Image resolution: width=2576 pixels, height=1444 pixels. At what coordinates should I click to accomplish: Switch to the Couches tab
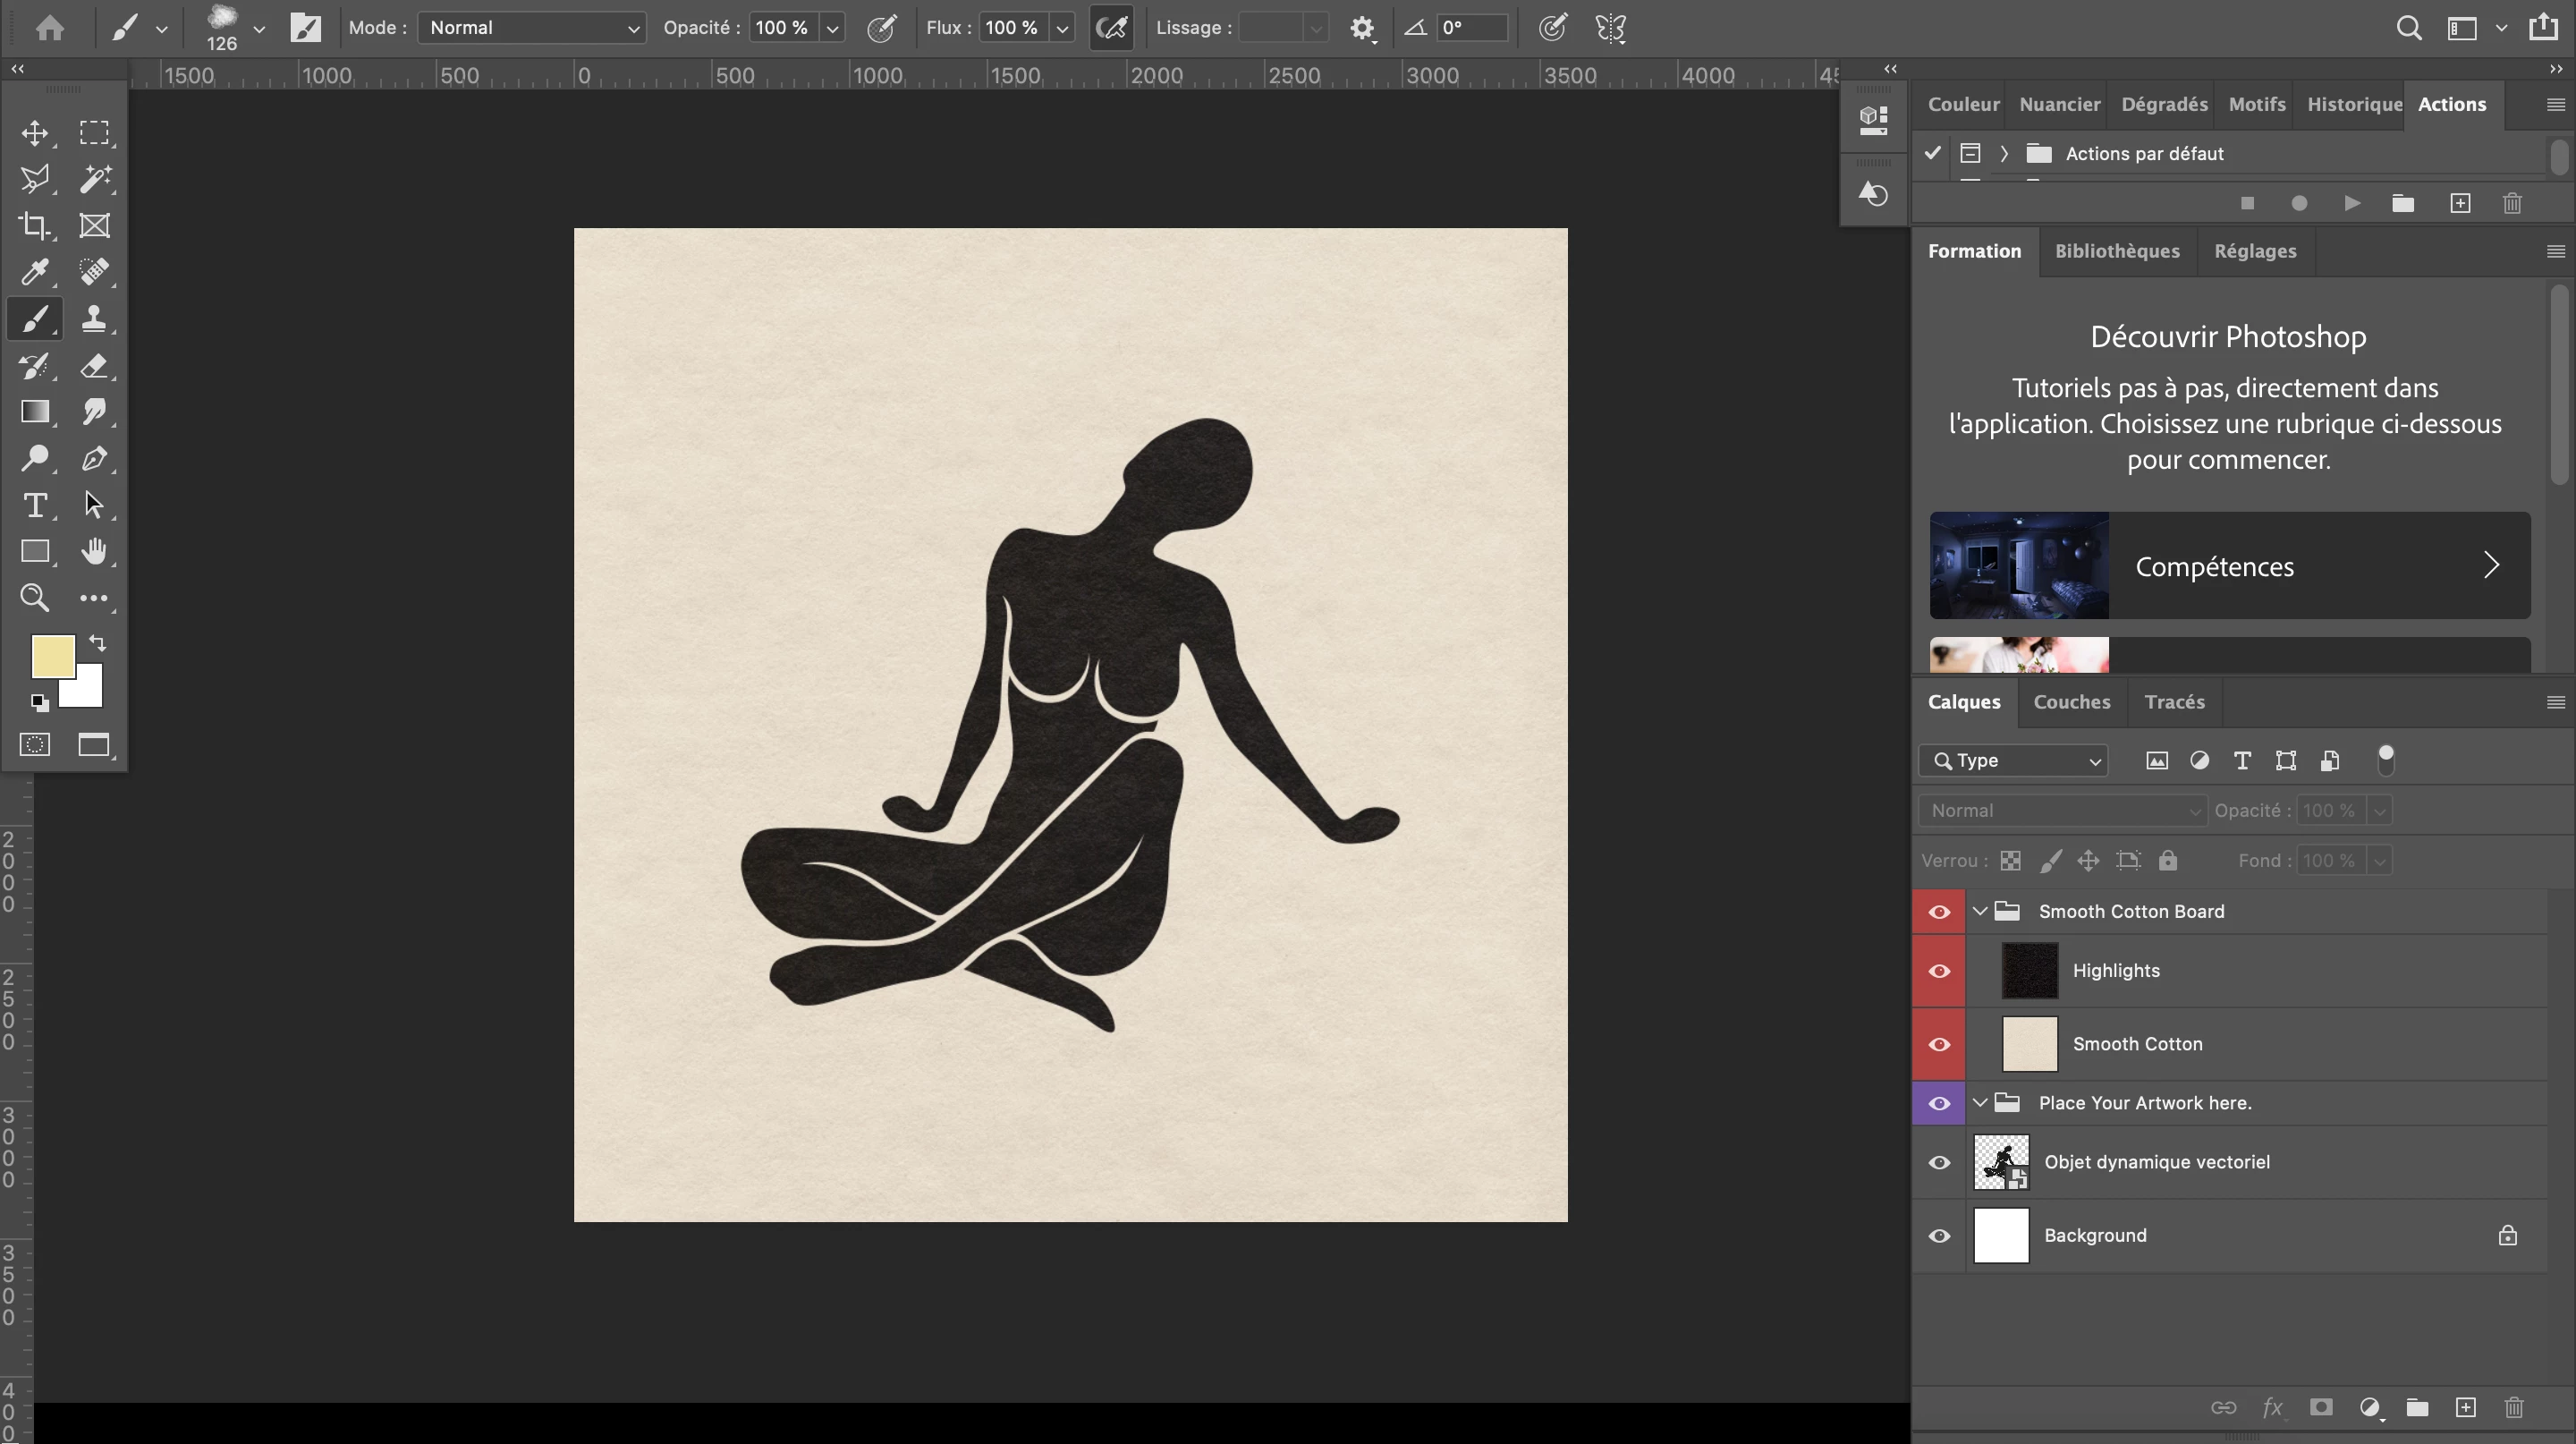[2071, 702]
